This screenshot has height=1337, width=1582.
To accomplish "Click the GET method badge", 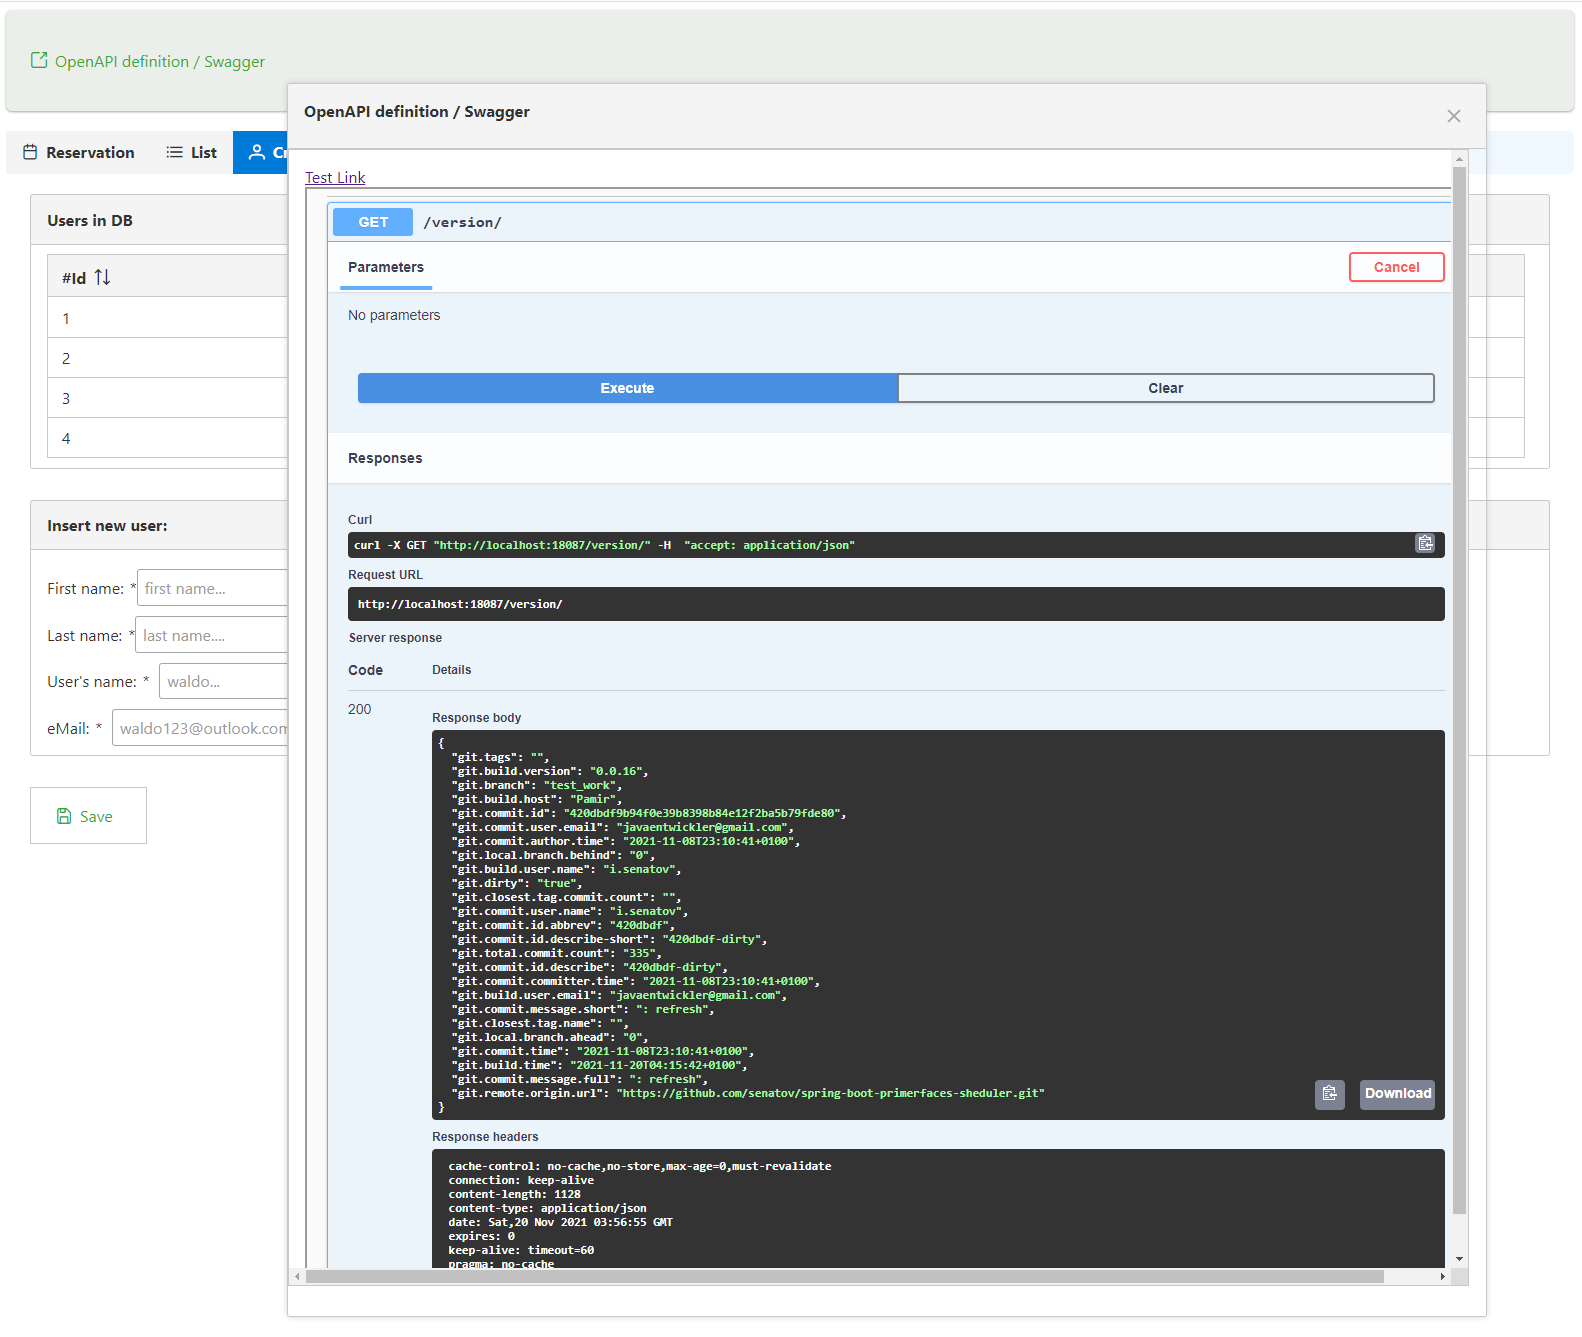I will 373,222.
